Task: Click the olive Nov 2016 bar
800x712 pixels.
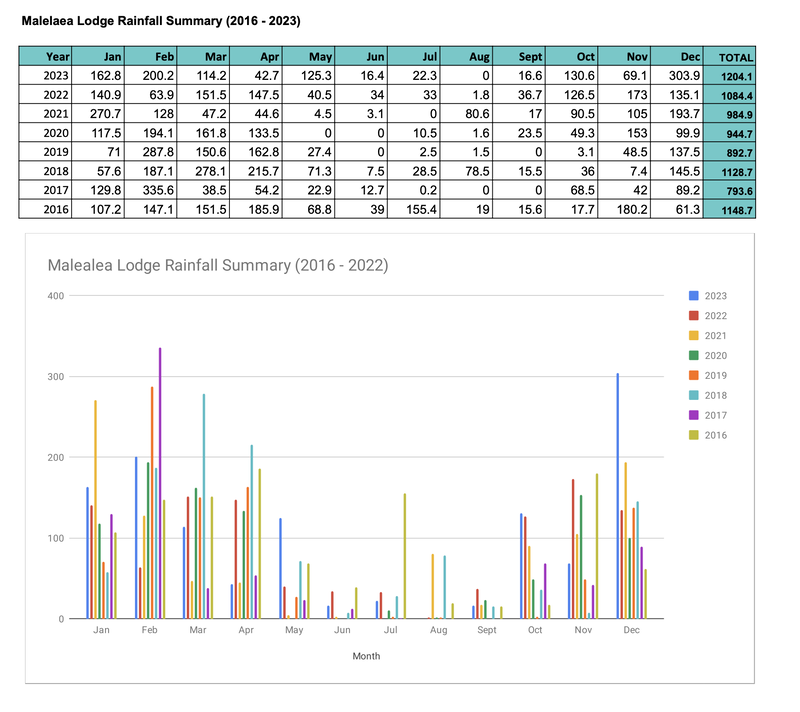Action: point(597,546)
